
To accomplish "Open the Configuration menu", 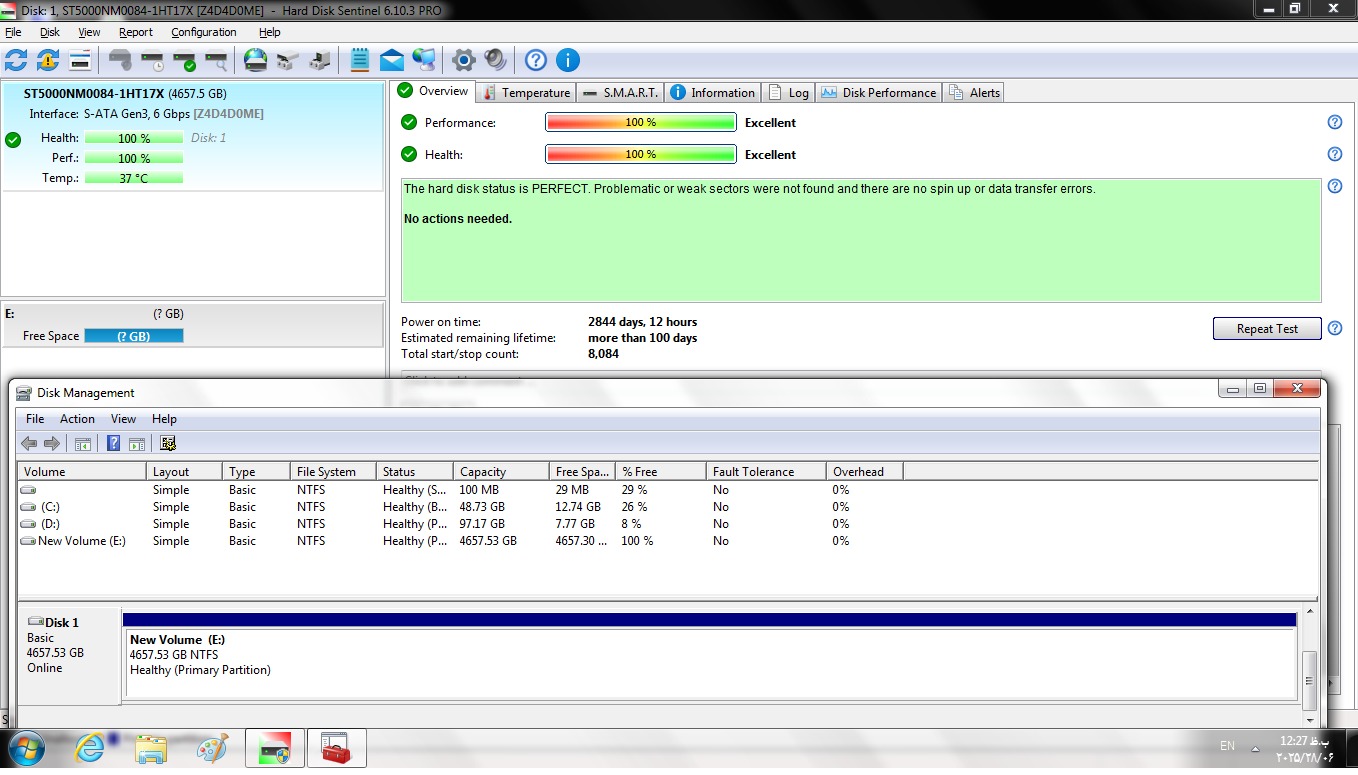I will tap(204, 32).
